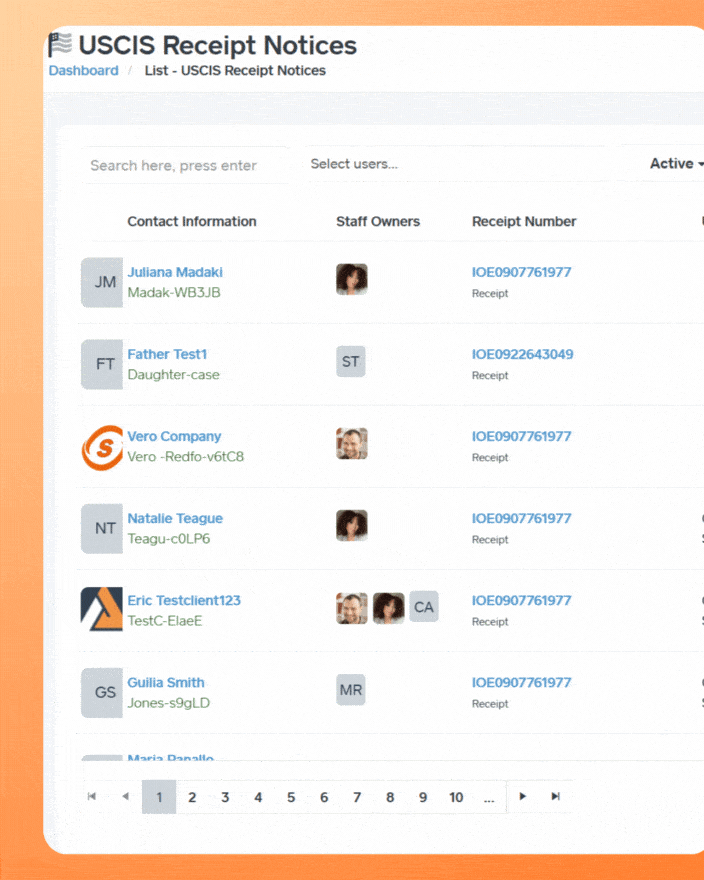Click Eric Testclient123's logo avatar
704x880 pixels.
(x=102, y=609)
